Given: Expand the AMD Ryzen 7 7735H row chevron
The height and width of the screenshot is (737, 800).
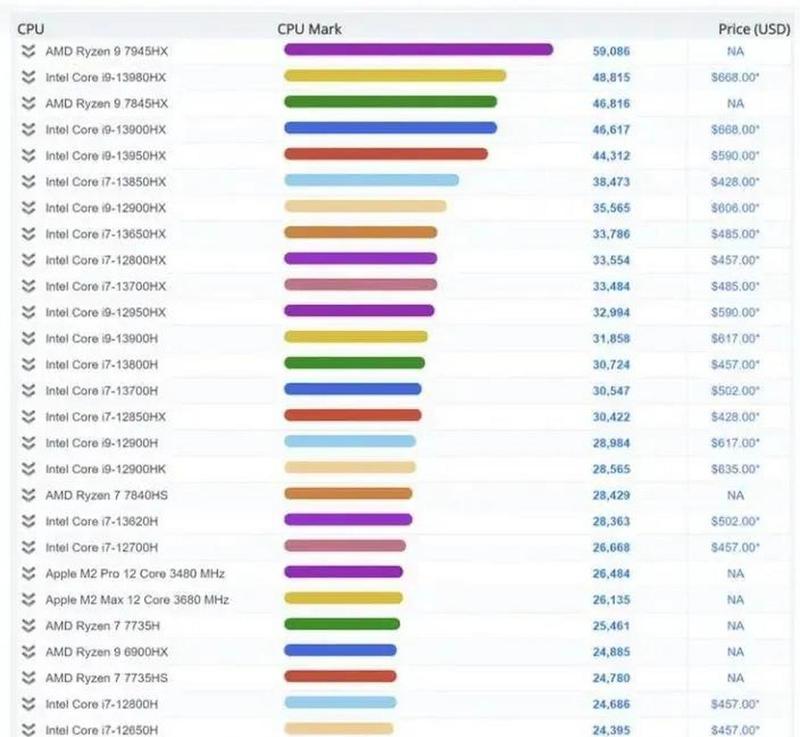Looking at the screenshot, I should click(x=29, y=626).
